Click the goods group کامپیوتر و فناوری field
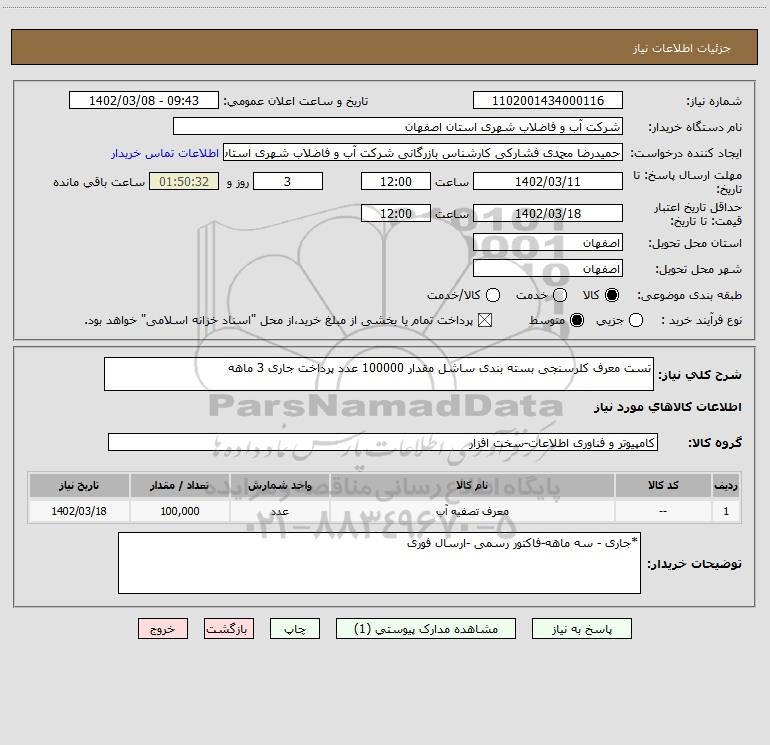This screenshot has height=745, width=770. click(x=383, y=442)
